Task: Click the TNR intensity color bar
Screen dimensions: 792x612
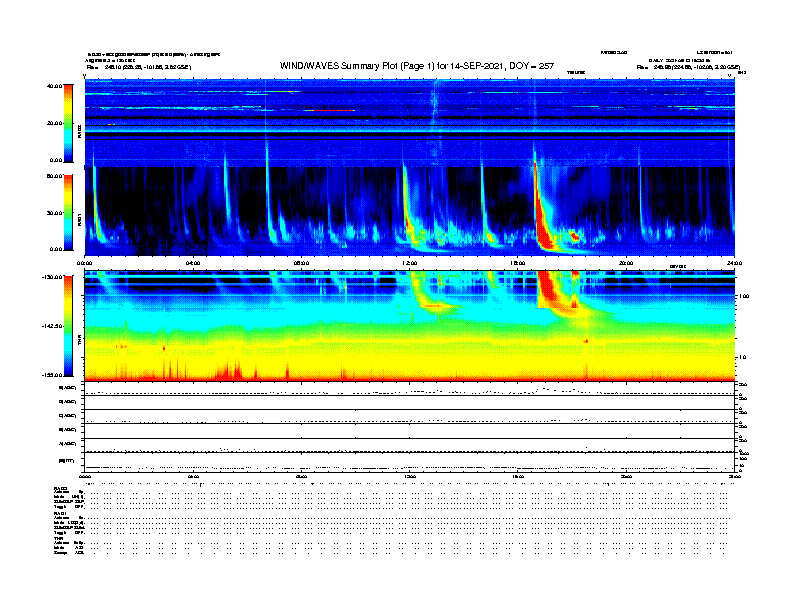Action: click(x=68, y=326)
